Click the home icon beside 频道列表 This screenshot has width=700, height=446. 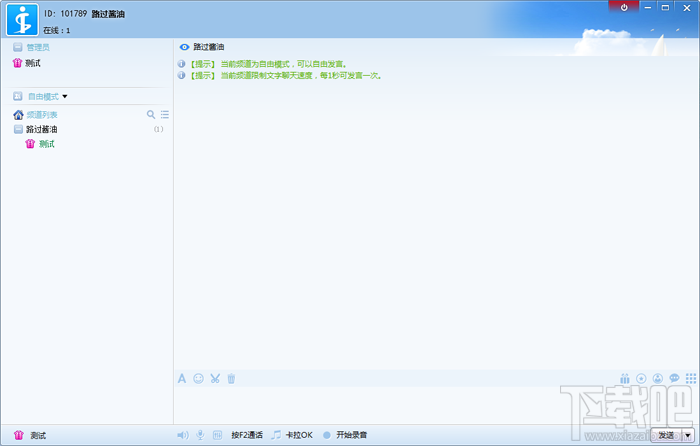[18, 115]
